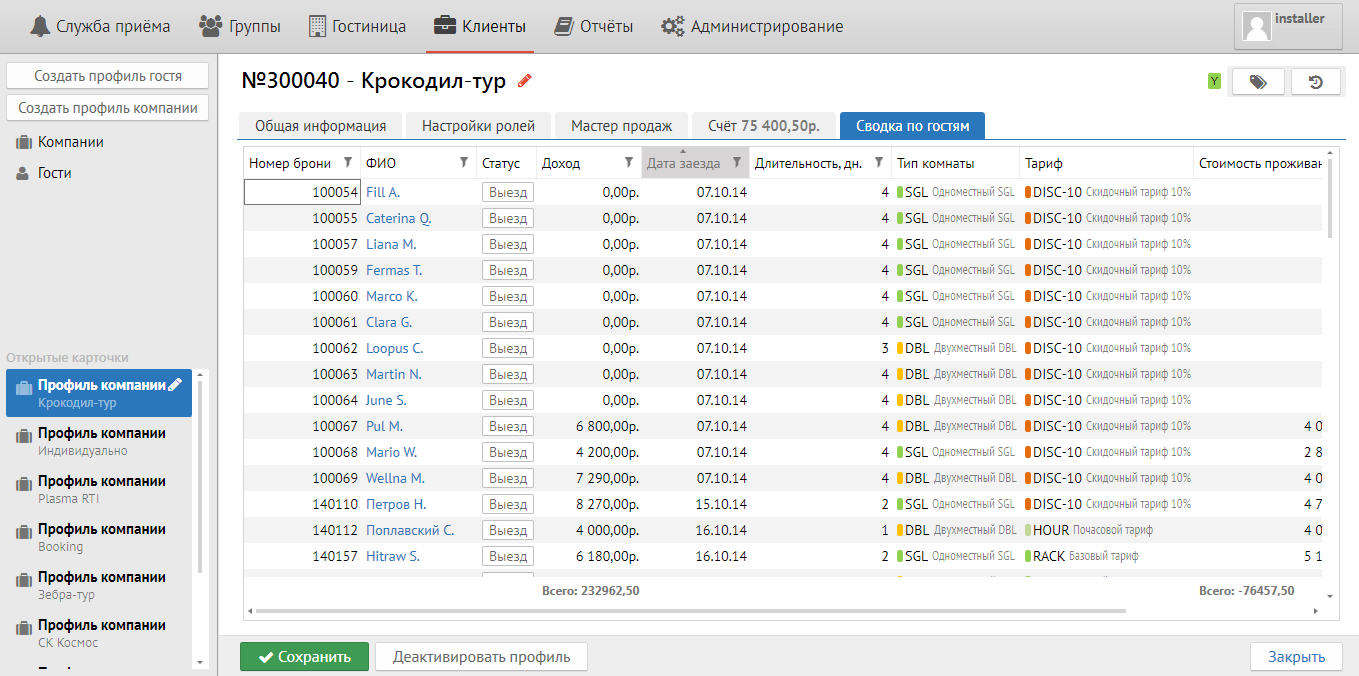
Task: Open the Зебра-тур company profile card
Action: click(100, 585)
